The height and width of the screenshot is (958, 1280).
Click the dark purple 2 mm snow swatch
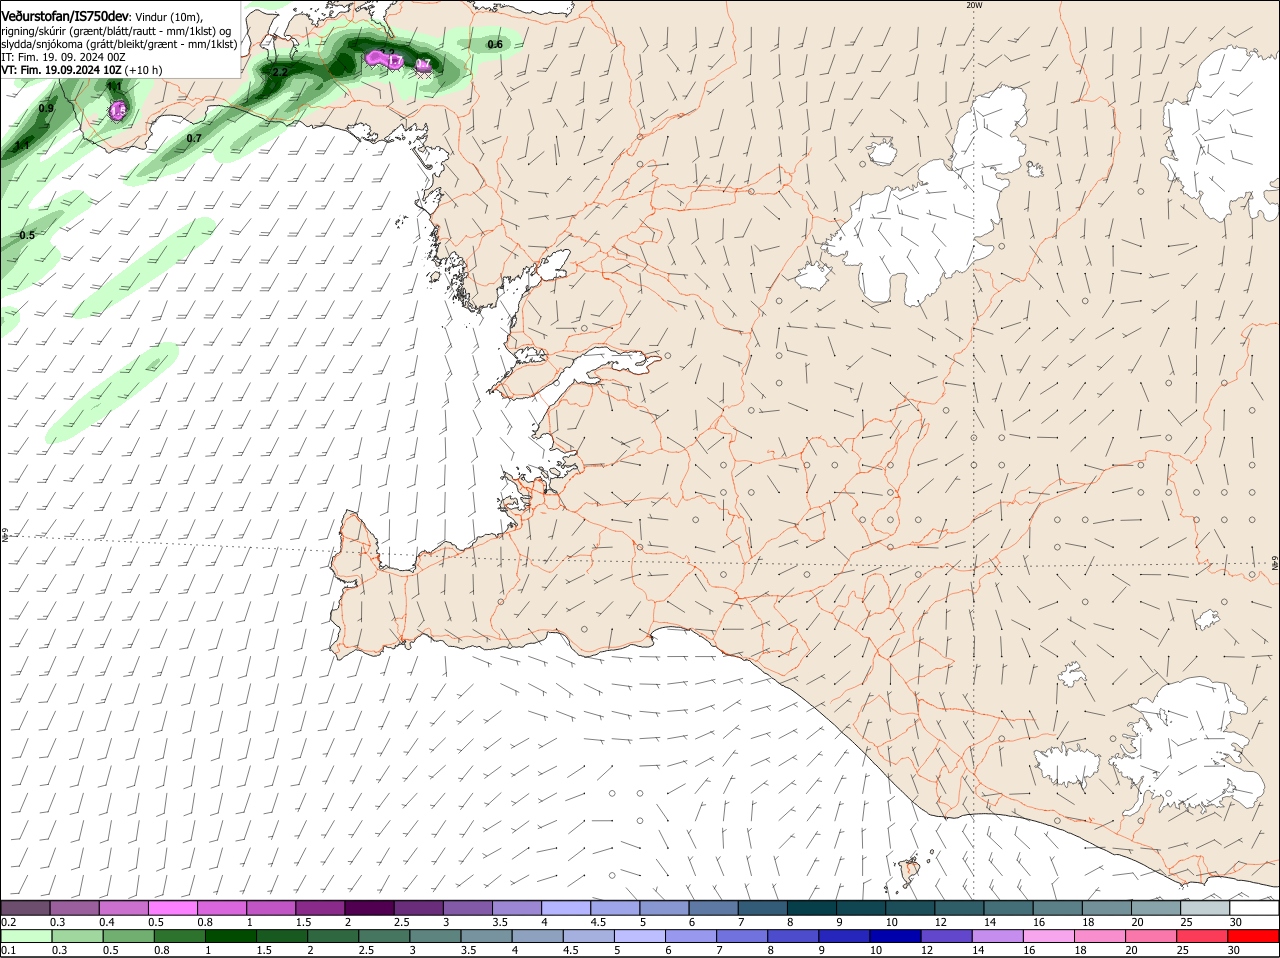369,907
